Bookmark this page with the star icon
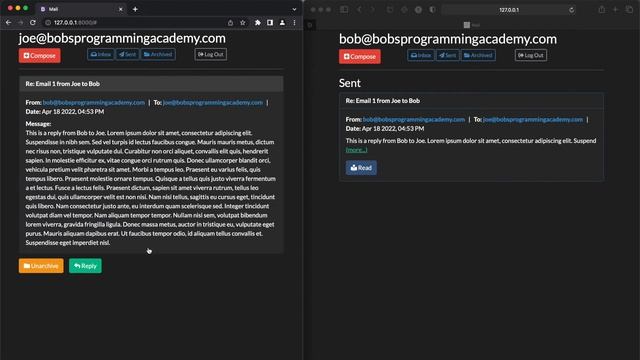Viewport: 640px width, 360px height. tap(243, 23)
